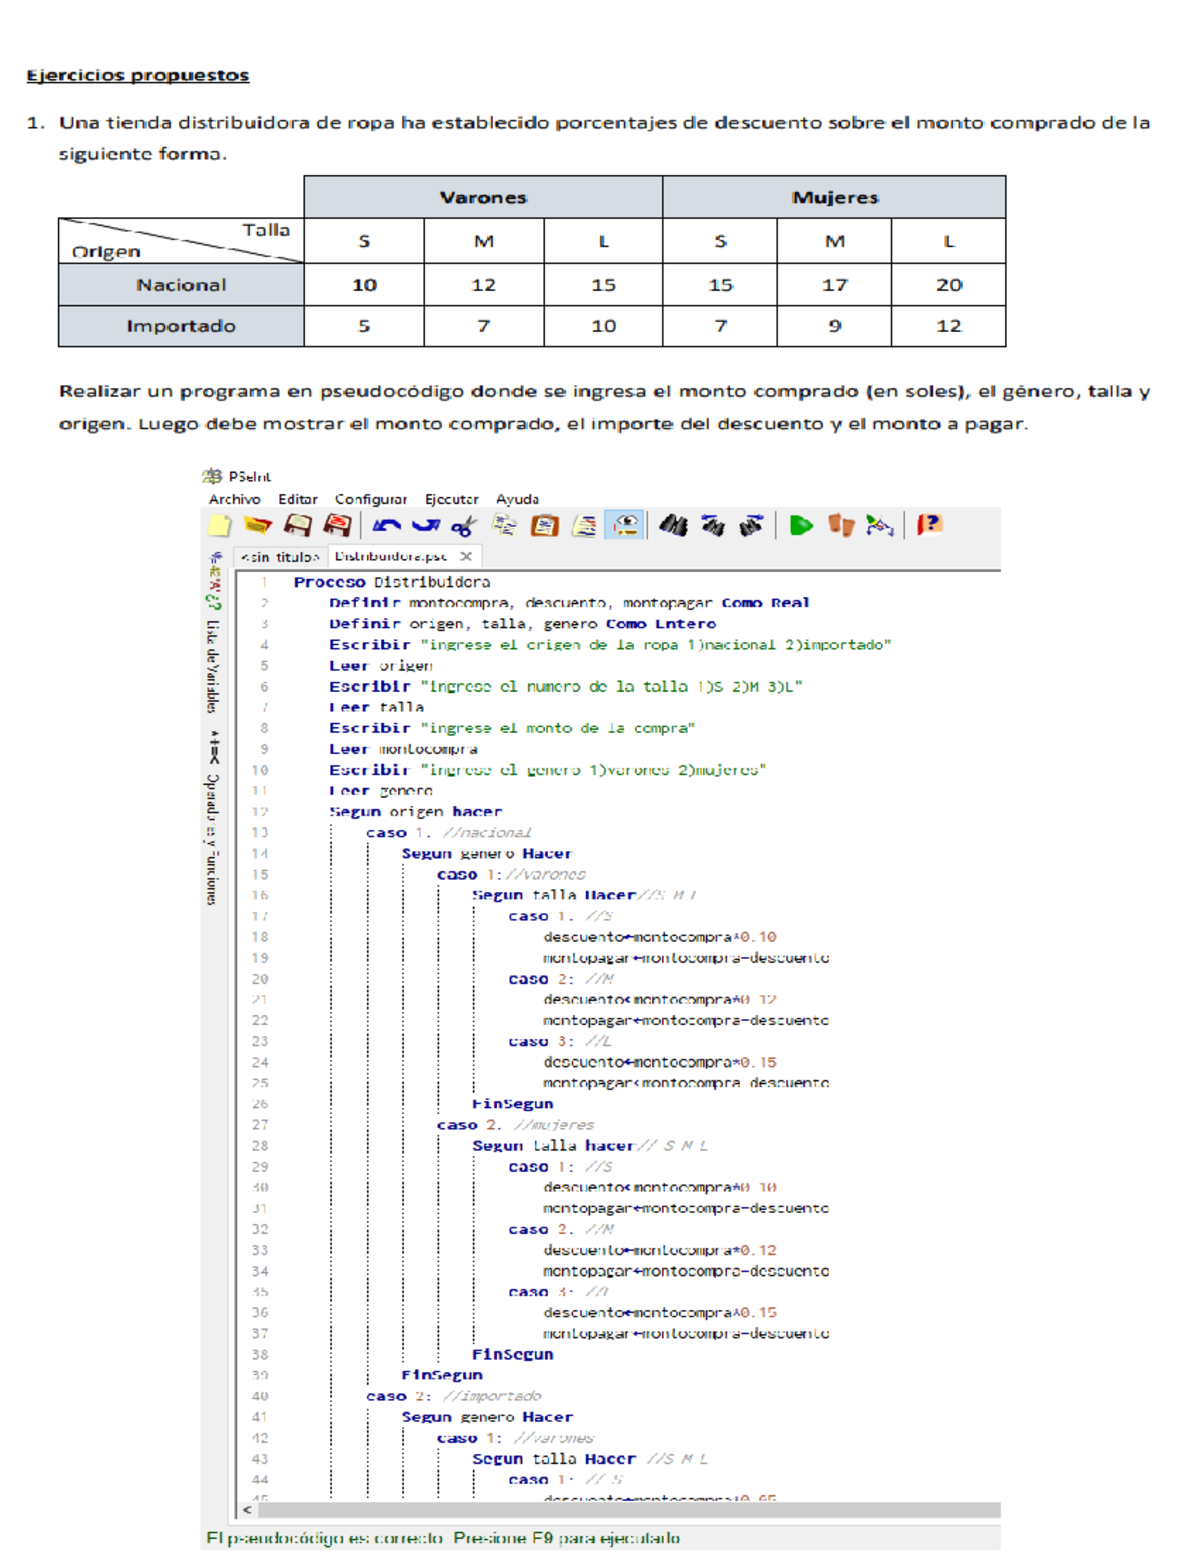Viewport: 1200px width, 1553px height.
Task: Toggle the highlighted toolbar button beside the binoculars
Action: [x=625, y=525]
